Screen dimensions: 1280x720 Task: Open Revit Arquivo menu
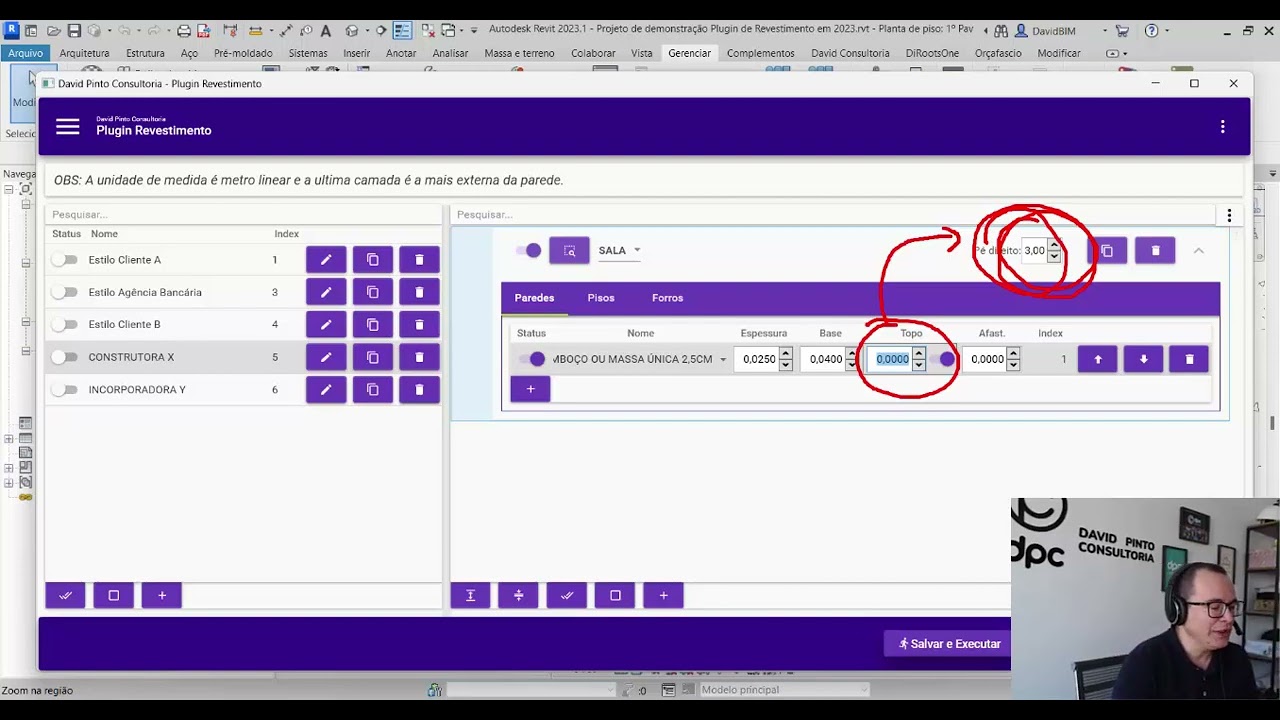click(25, 53)
